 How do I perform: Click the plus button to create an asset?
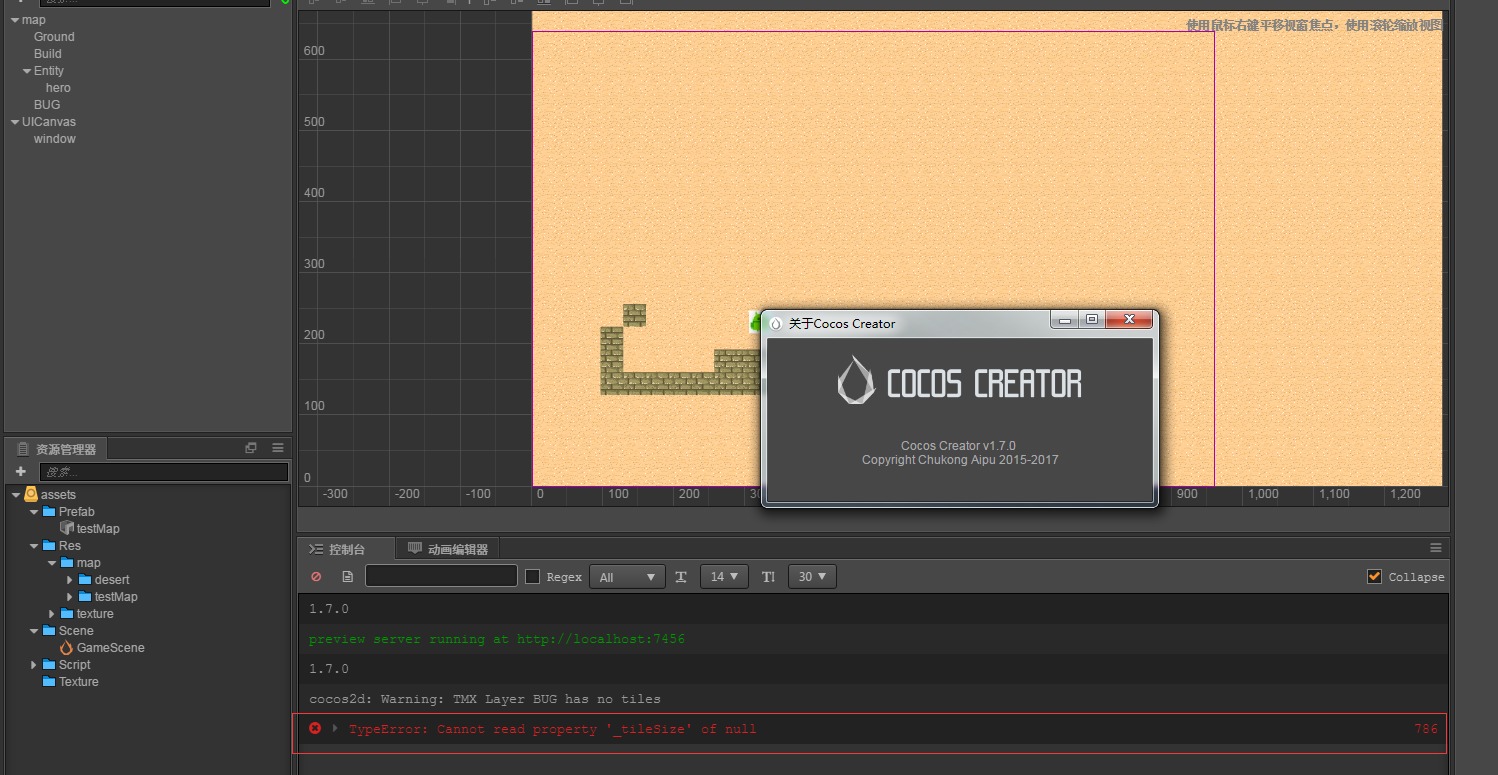20,471
